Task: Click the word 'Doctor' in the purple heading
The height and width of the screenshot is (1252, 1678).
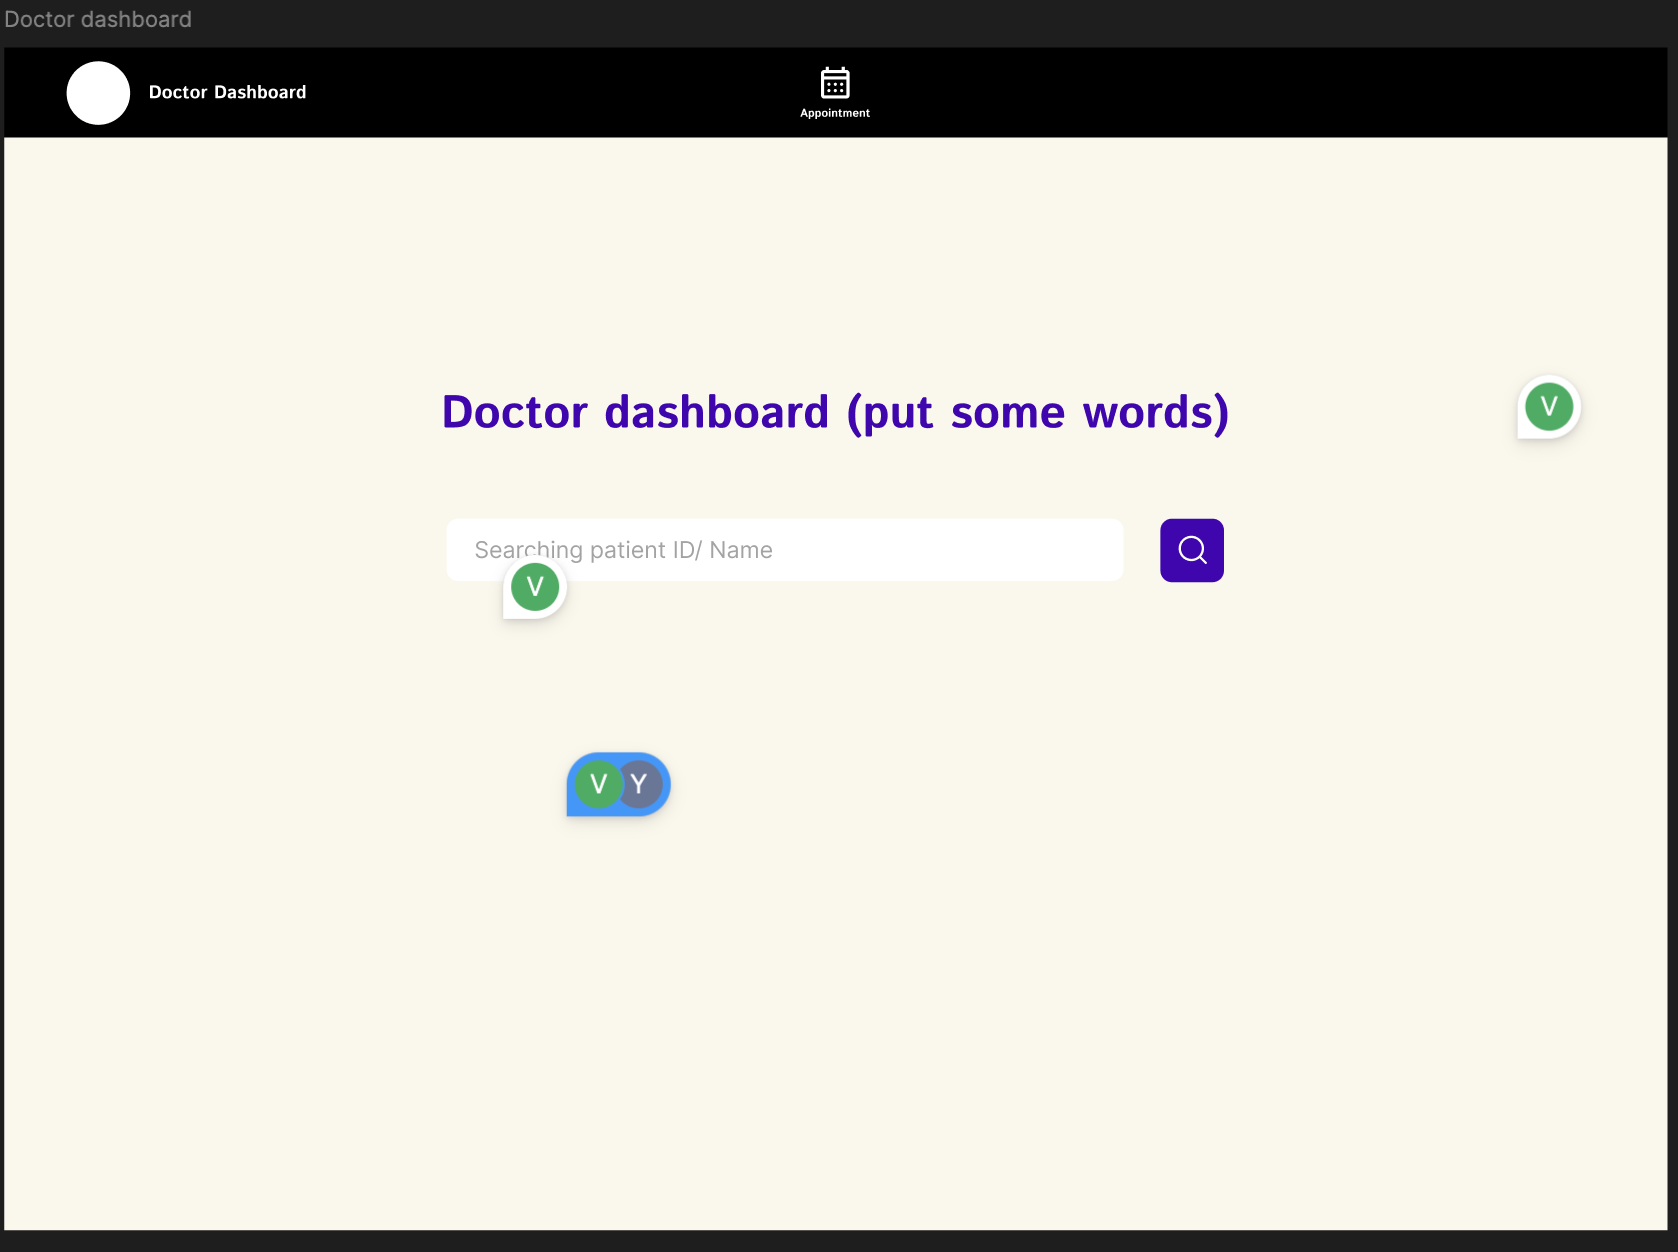Action: point(514,412)
